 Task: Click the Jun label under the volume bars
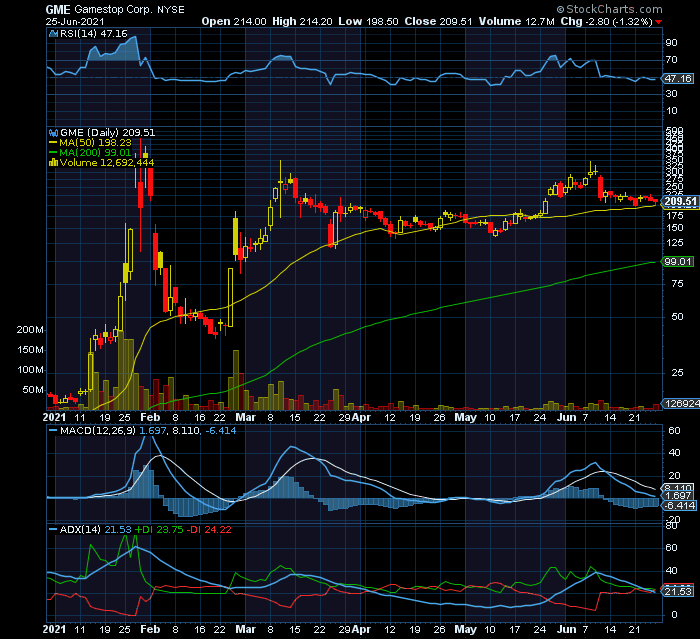pyautogui.click(x=567, y=418)
